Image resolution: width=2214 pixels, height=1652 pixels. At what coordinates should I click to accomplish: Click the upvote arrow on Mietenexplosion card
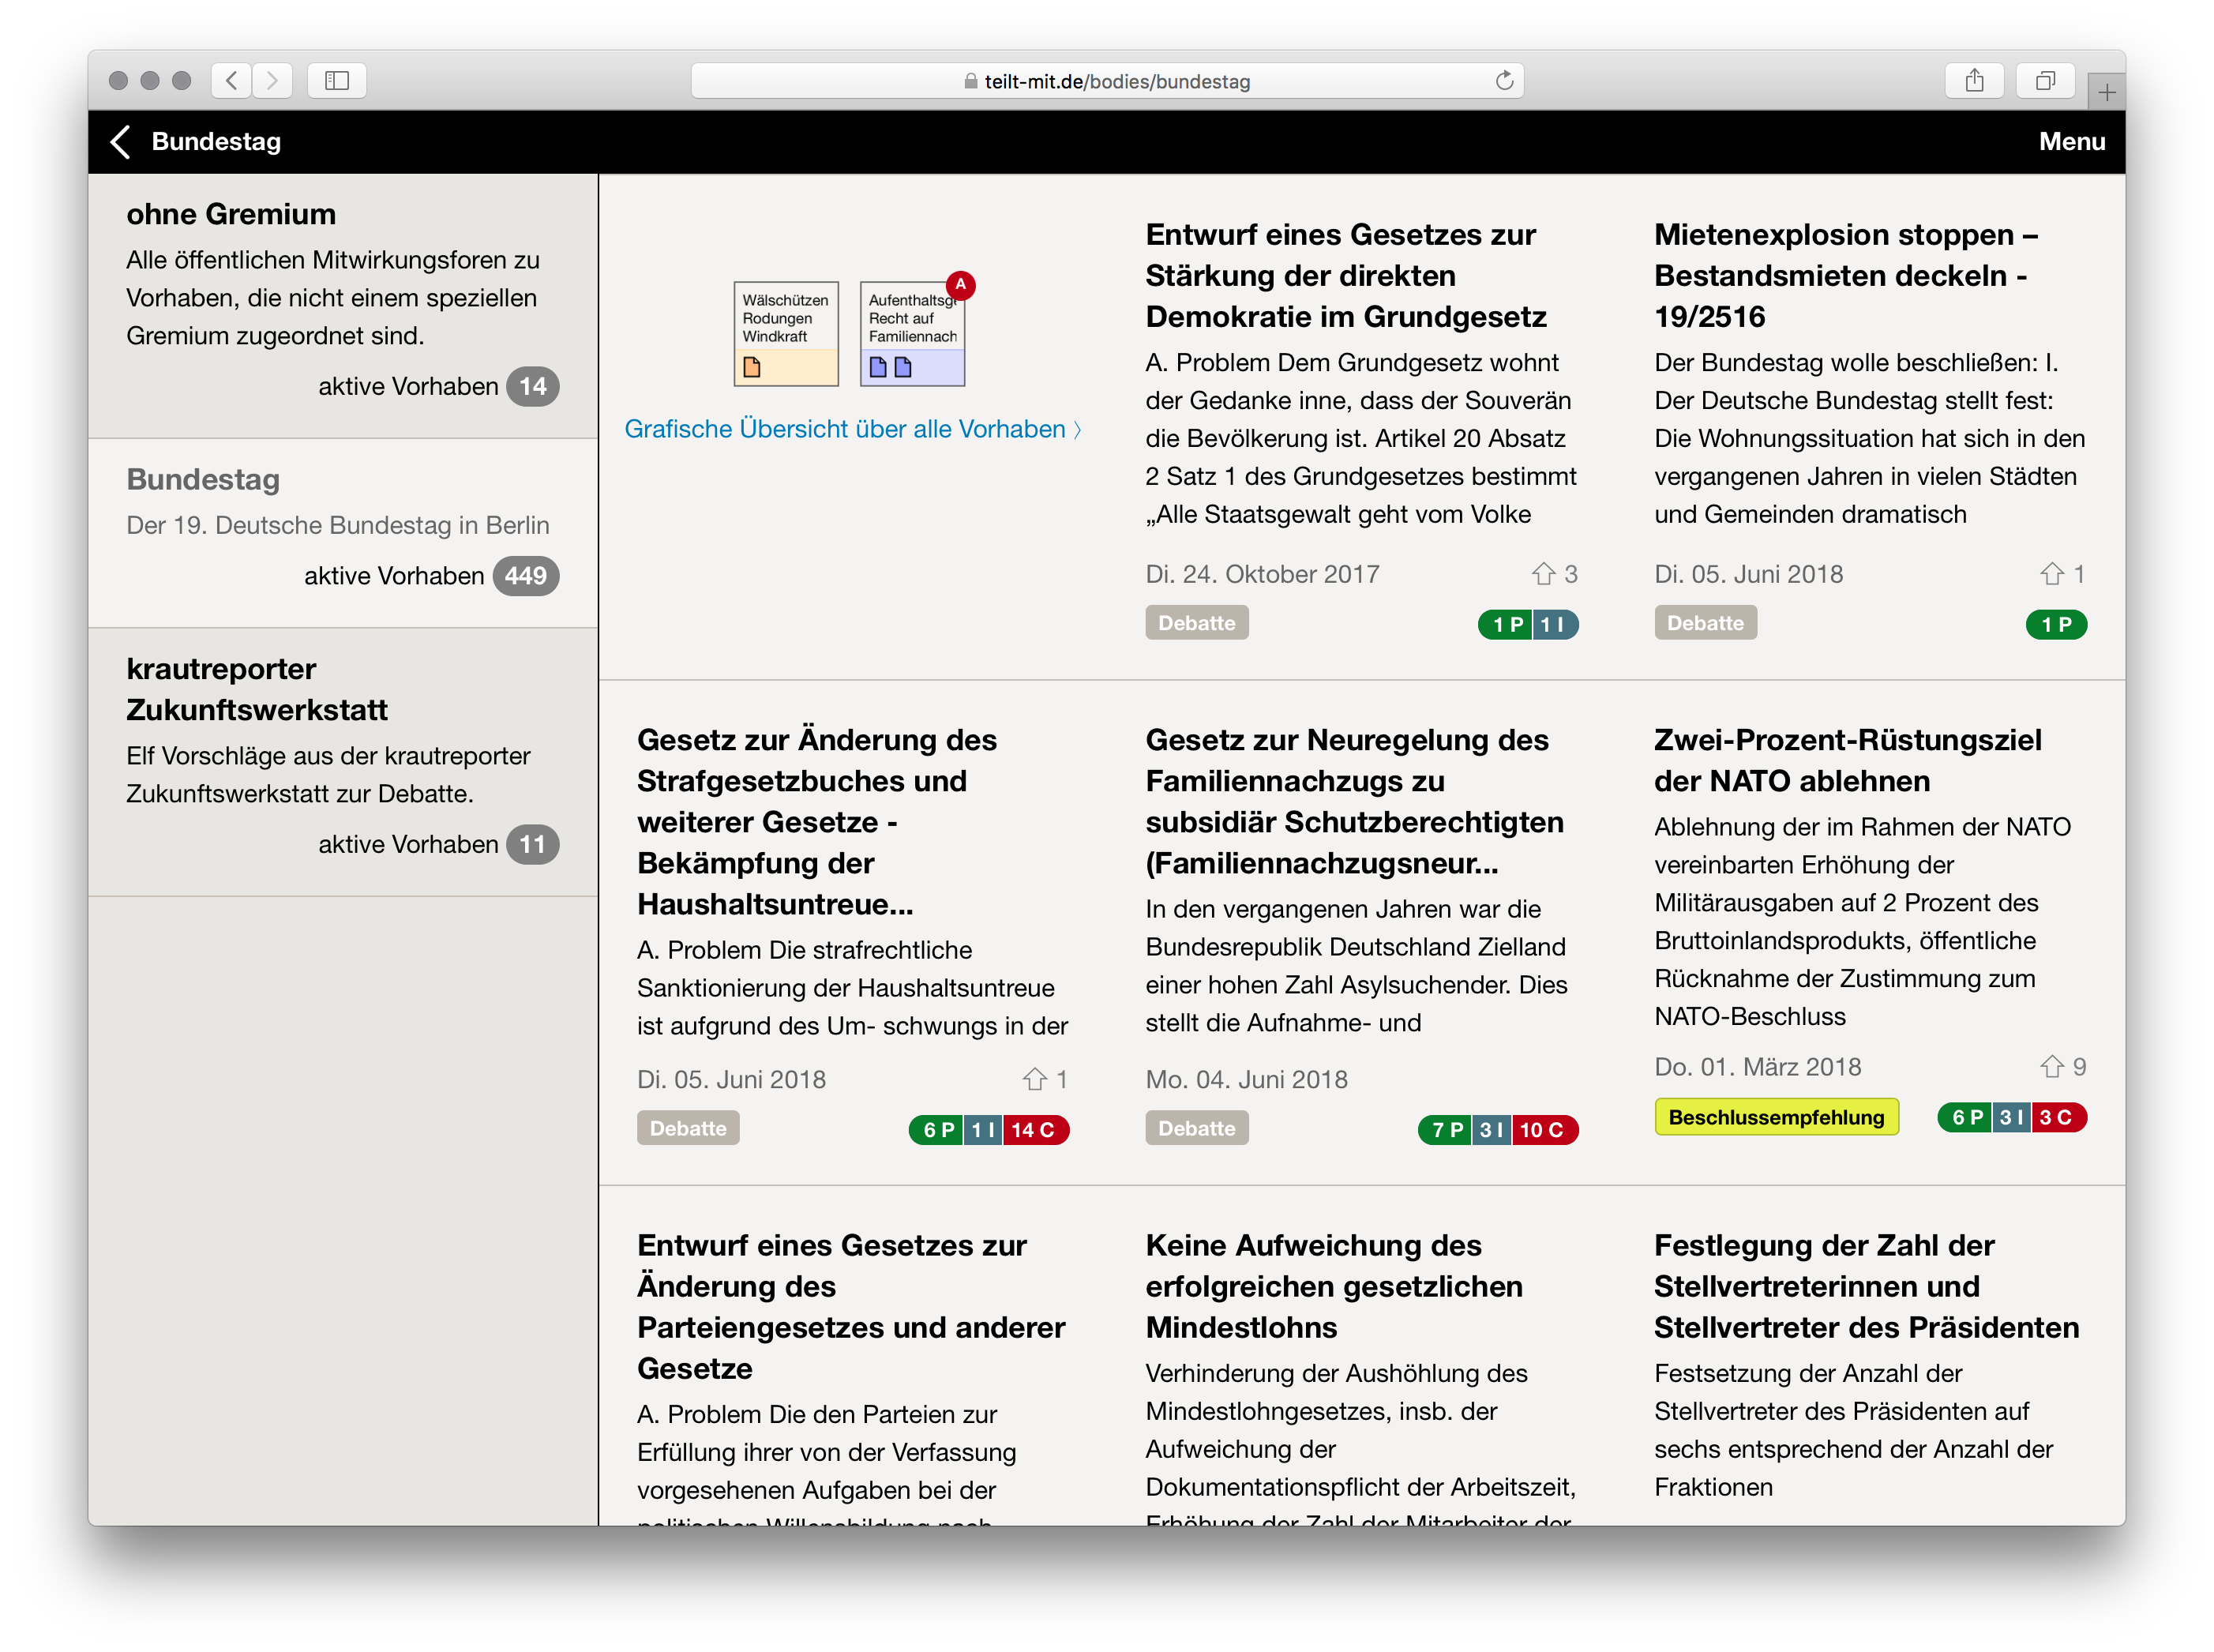(x=2053, y=574)
